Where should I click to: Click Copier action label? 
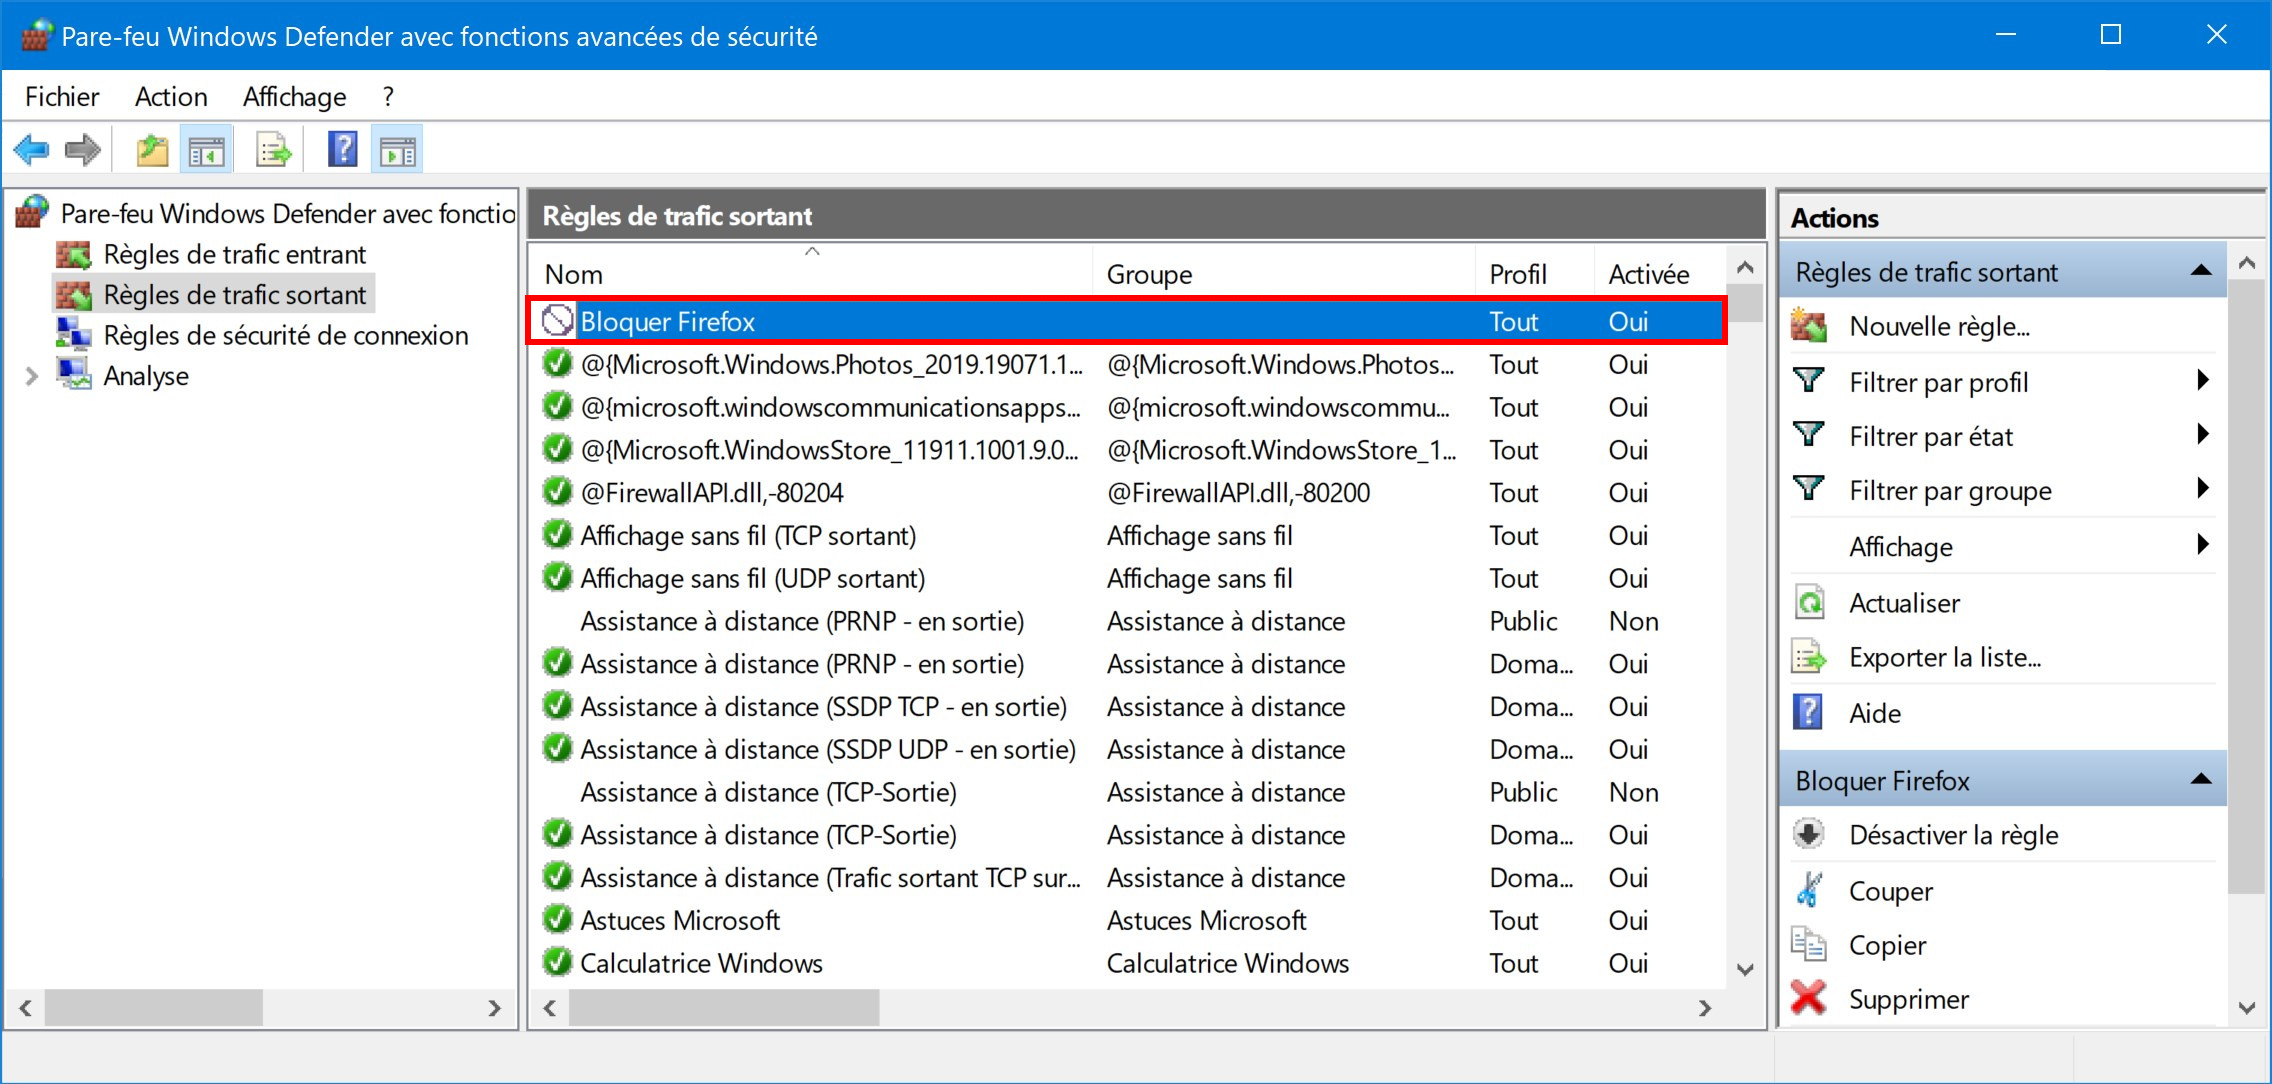coord(1887,945)
